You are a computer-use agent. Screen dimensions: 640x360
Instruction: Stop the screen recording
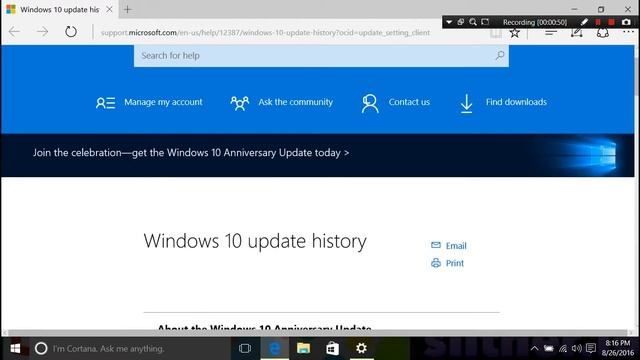[x=611, y=22]
